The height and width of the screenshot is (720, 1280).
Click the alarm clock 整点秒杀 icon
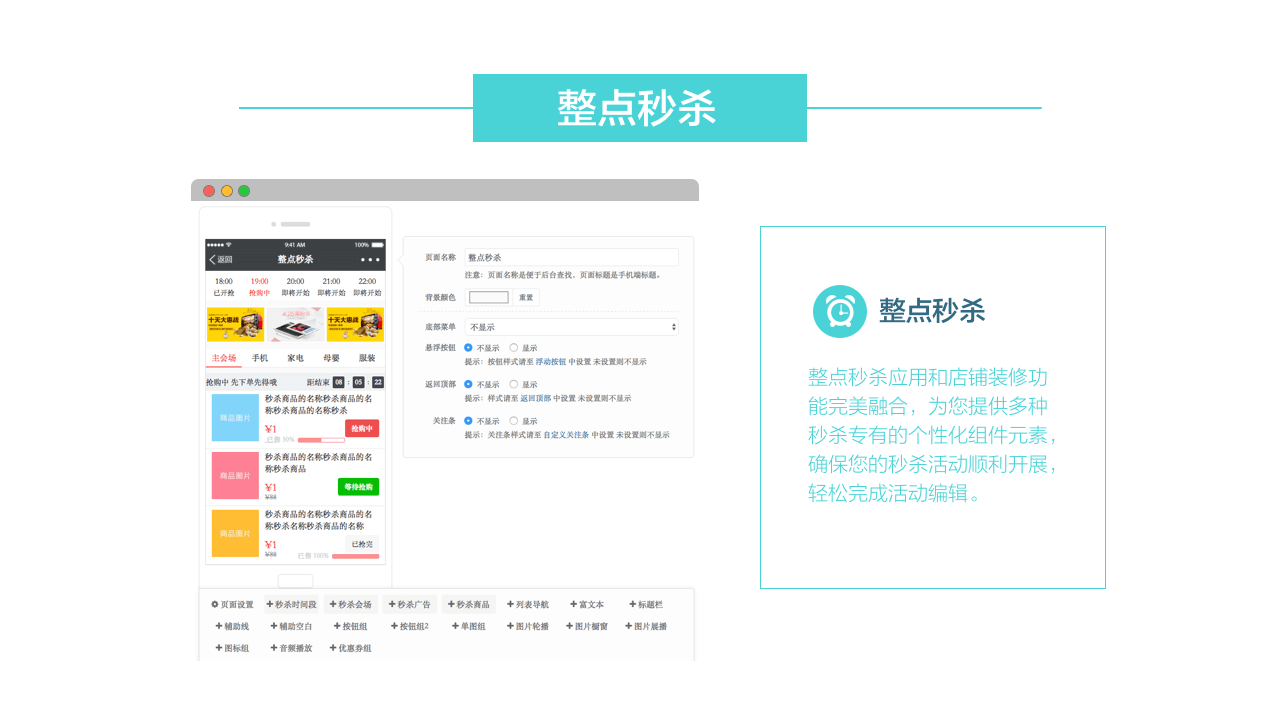pyautogui.click(x=840, y=311)
